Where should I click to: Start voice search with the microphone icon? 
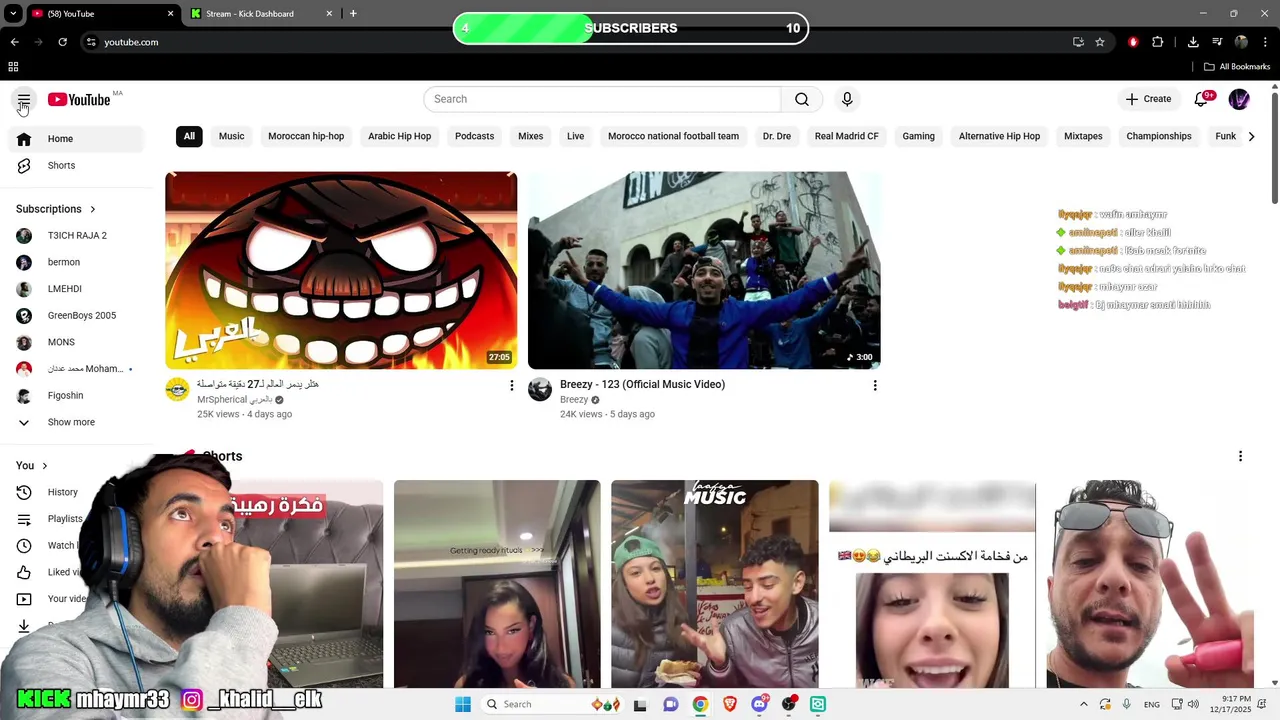pyautogui.click(x=847, y=99)
